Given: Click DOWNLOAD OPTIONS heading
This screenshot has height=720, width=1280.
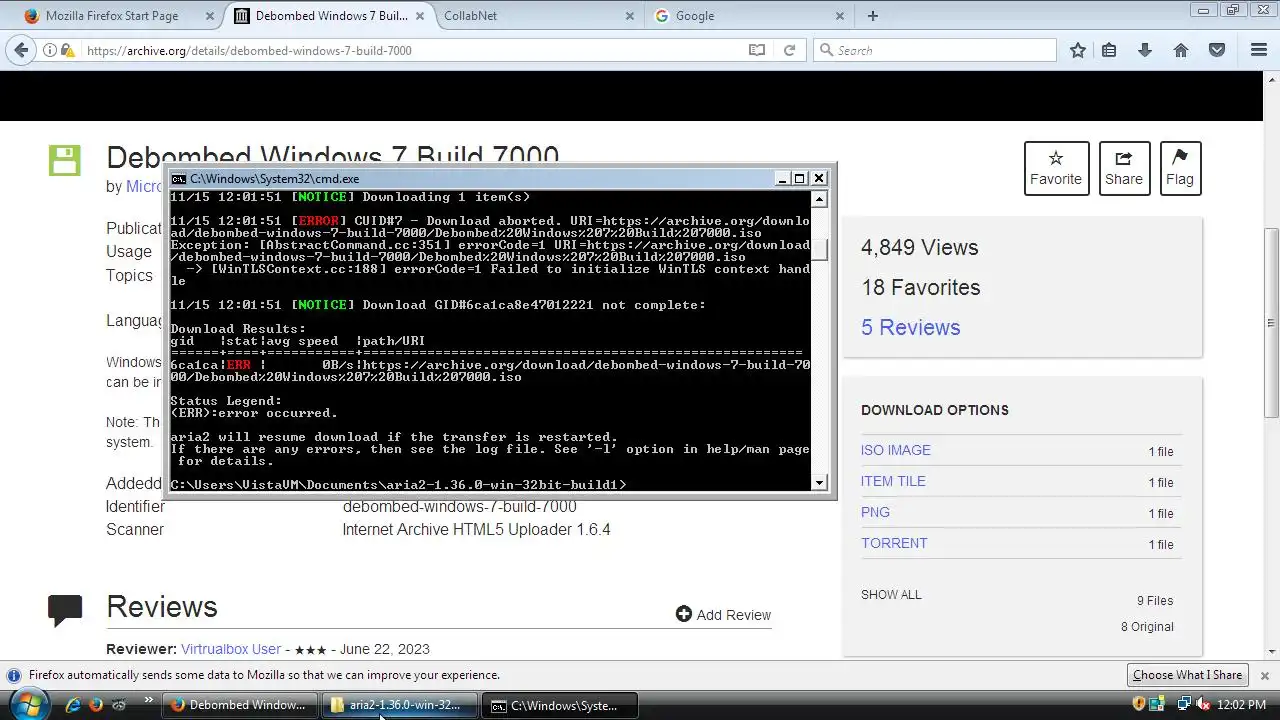Looking at the screenshot, I should pos(935,410).
